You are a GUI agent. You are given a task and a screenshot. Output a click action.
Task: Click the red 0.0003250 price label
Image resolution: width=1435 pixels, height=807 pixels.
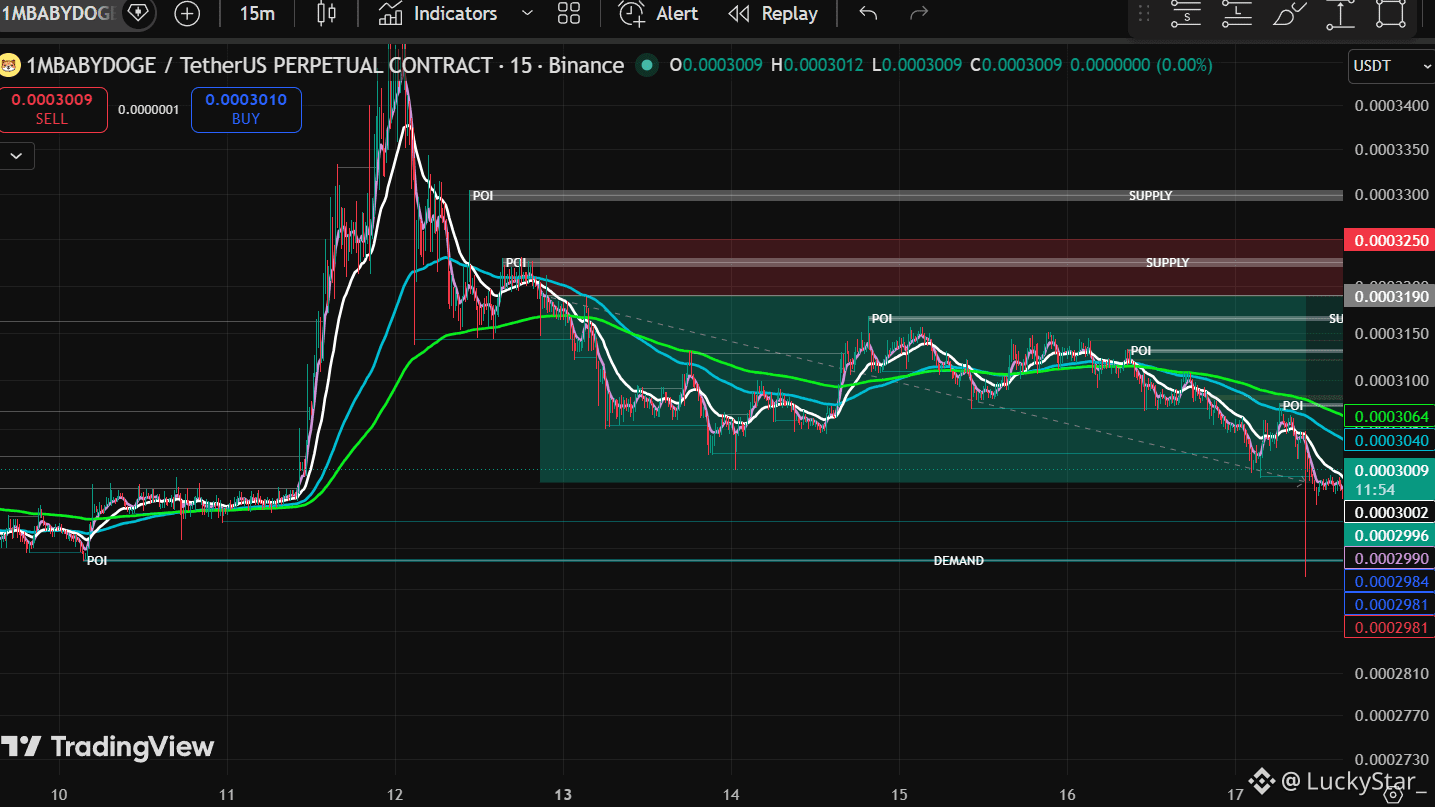(1391, 241)
